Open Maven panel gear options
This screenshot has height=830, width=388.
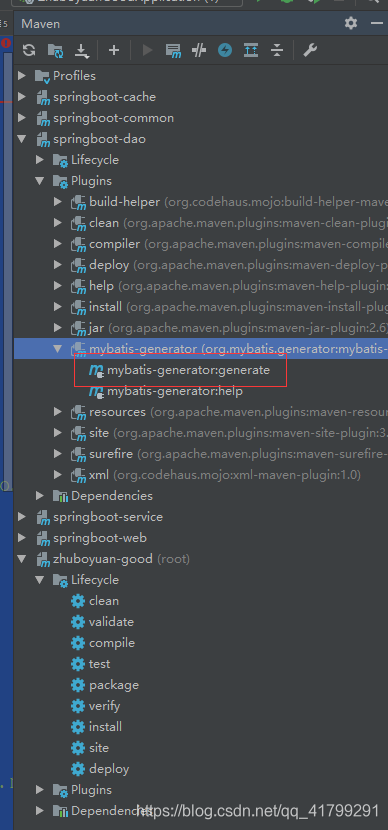(x=351, y=23)
